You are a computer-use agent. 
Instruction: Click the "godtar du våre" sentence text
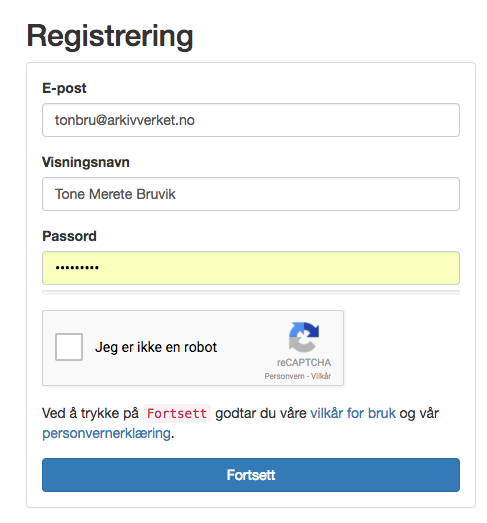click(261, 413)
